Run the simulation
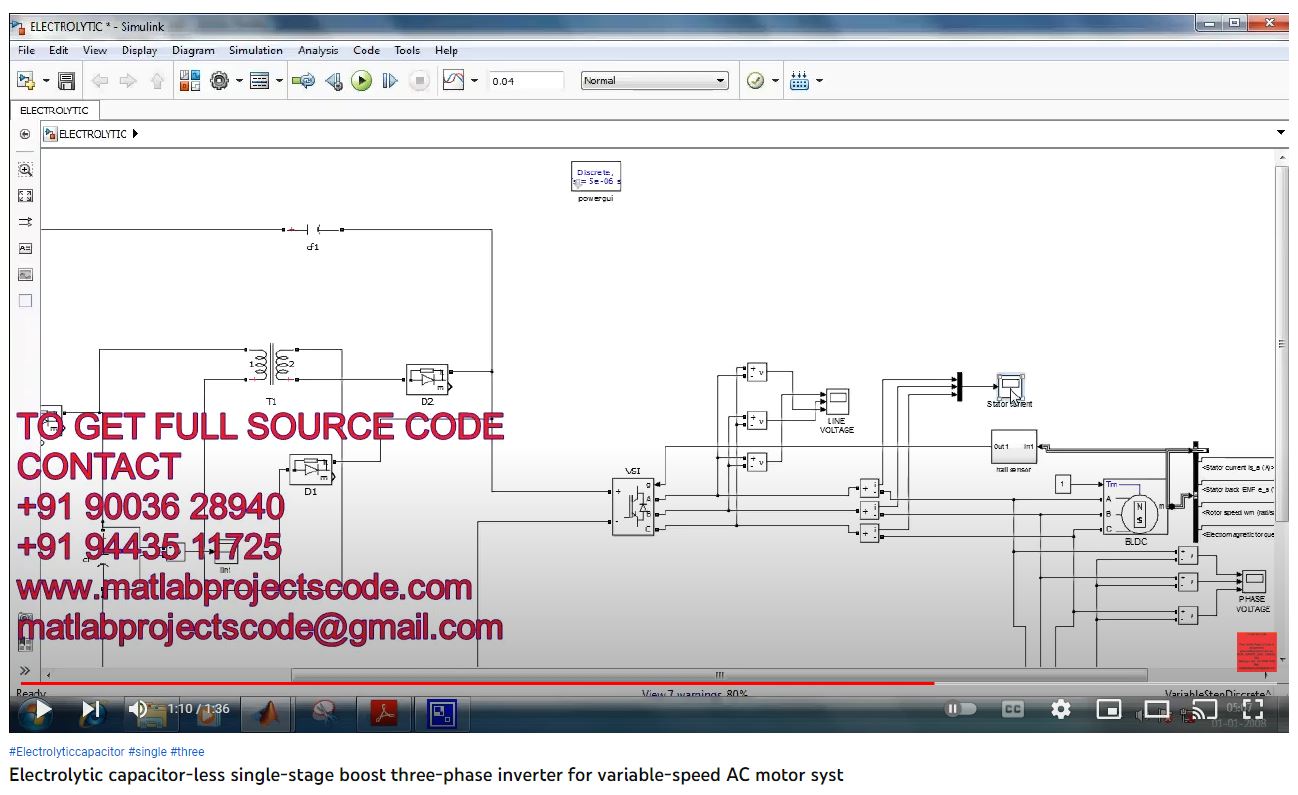The height and width of the screenshot is (795, 1298). tap(362, 81)
